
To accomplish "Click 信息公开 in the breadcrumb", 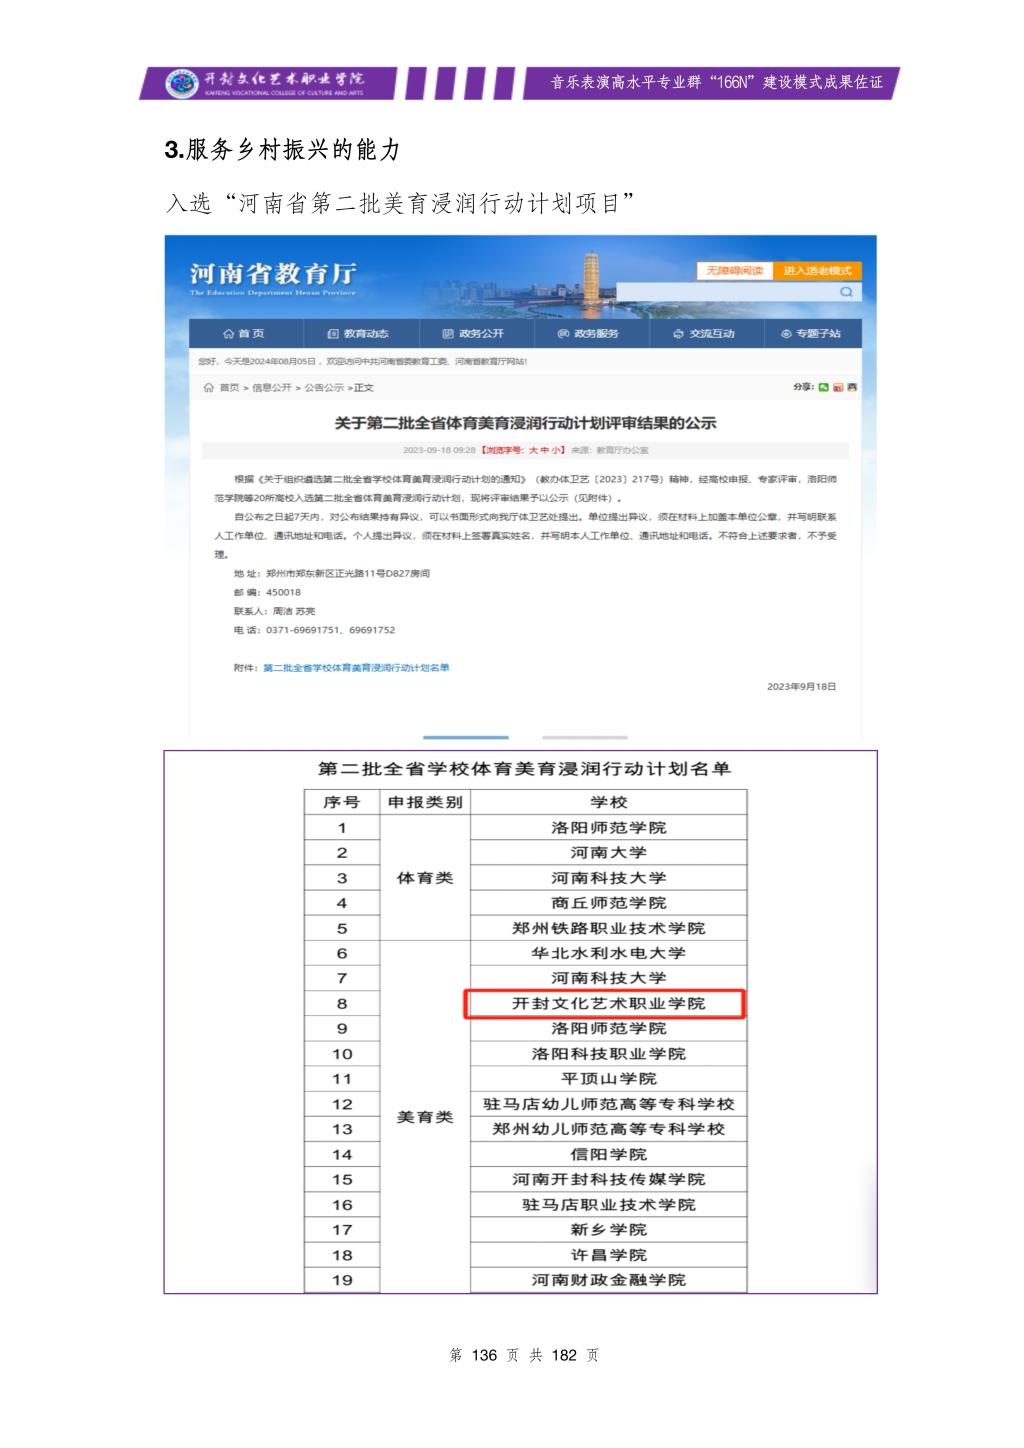I will [271, 387].
